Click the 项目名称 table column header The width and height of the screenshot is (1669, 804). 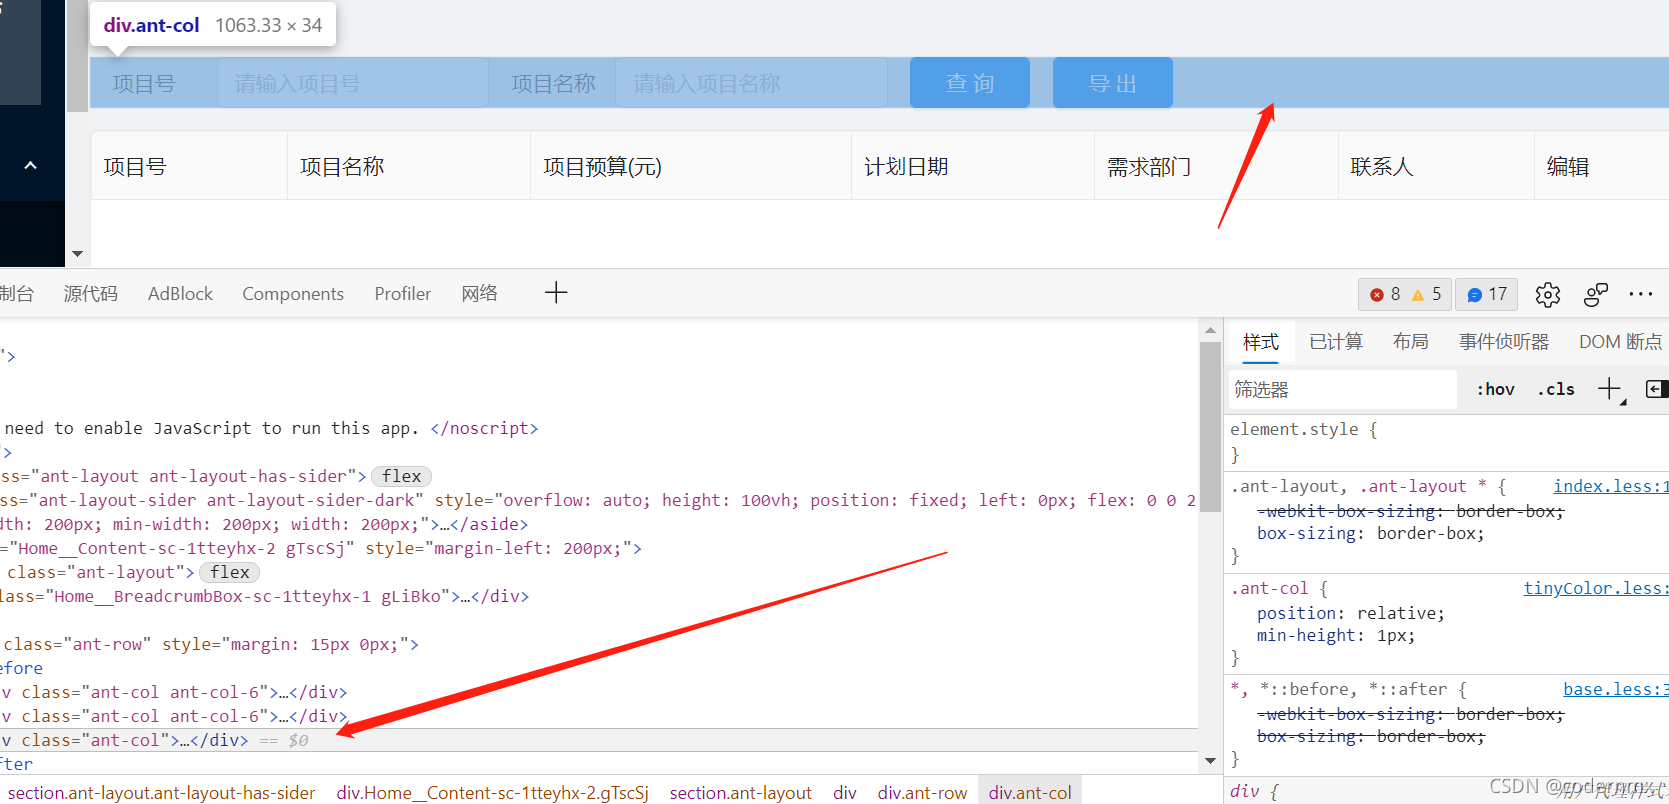point(409,166)
